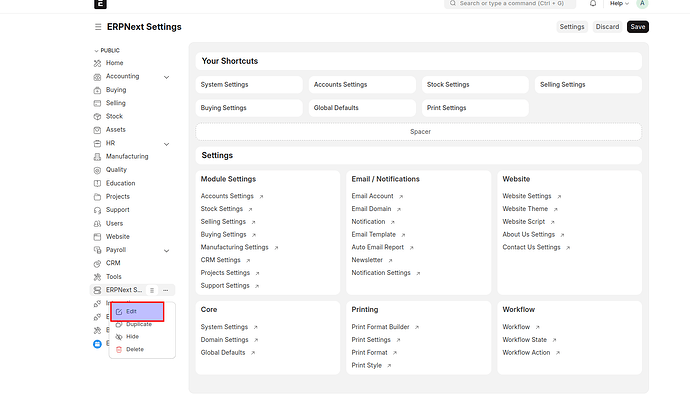Toggle the sidebar hamburger menu icon
The image size is (690, 401).
tap(98, 27)
